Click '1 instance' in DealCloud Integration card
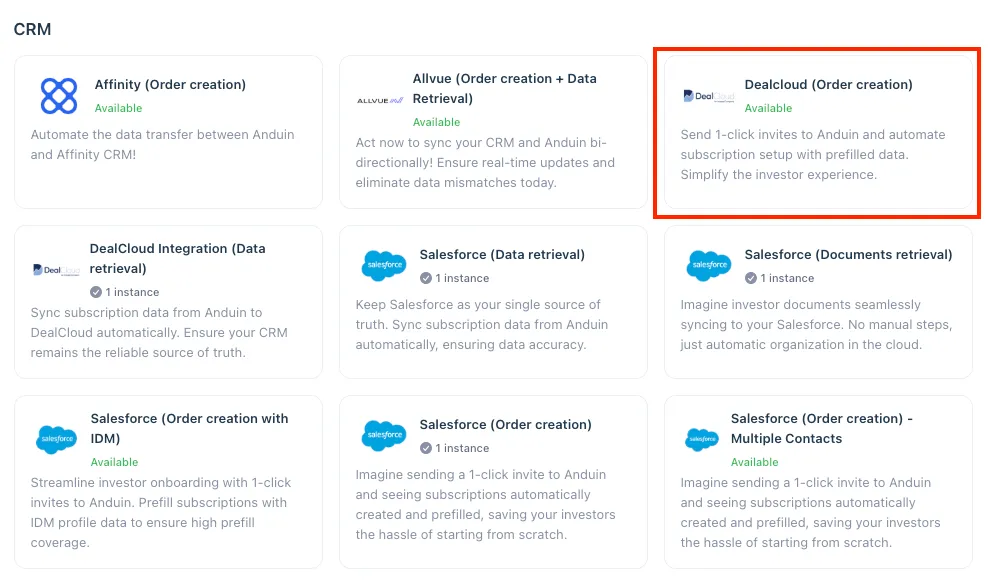 pos(132,292)
